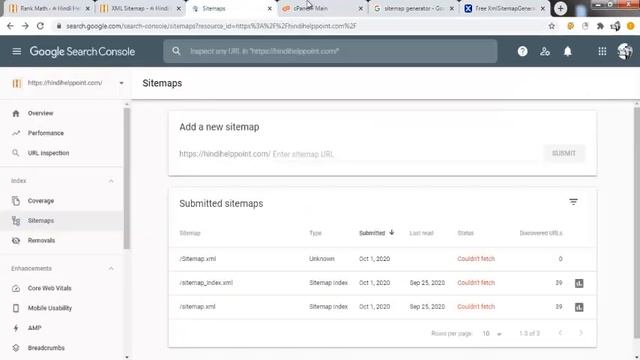
Task: Click the Enter sitemap URL field
Action: click(404, 154)
